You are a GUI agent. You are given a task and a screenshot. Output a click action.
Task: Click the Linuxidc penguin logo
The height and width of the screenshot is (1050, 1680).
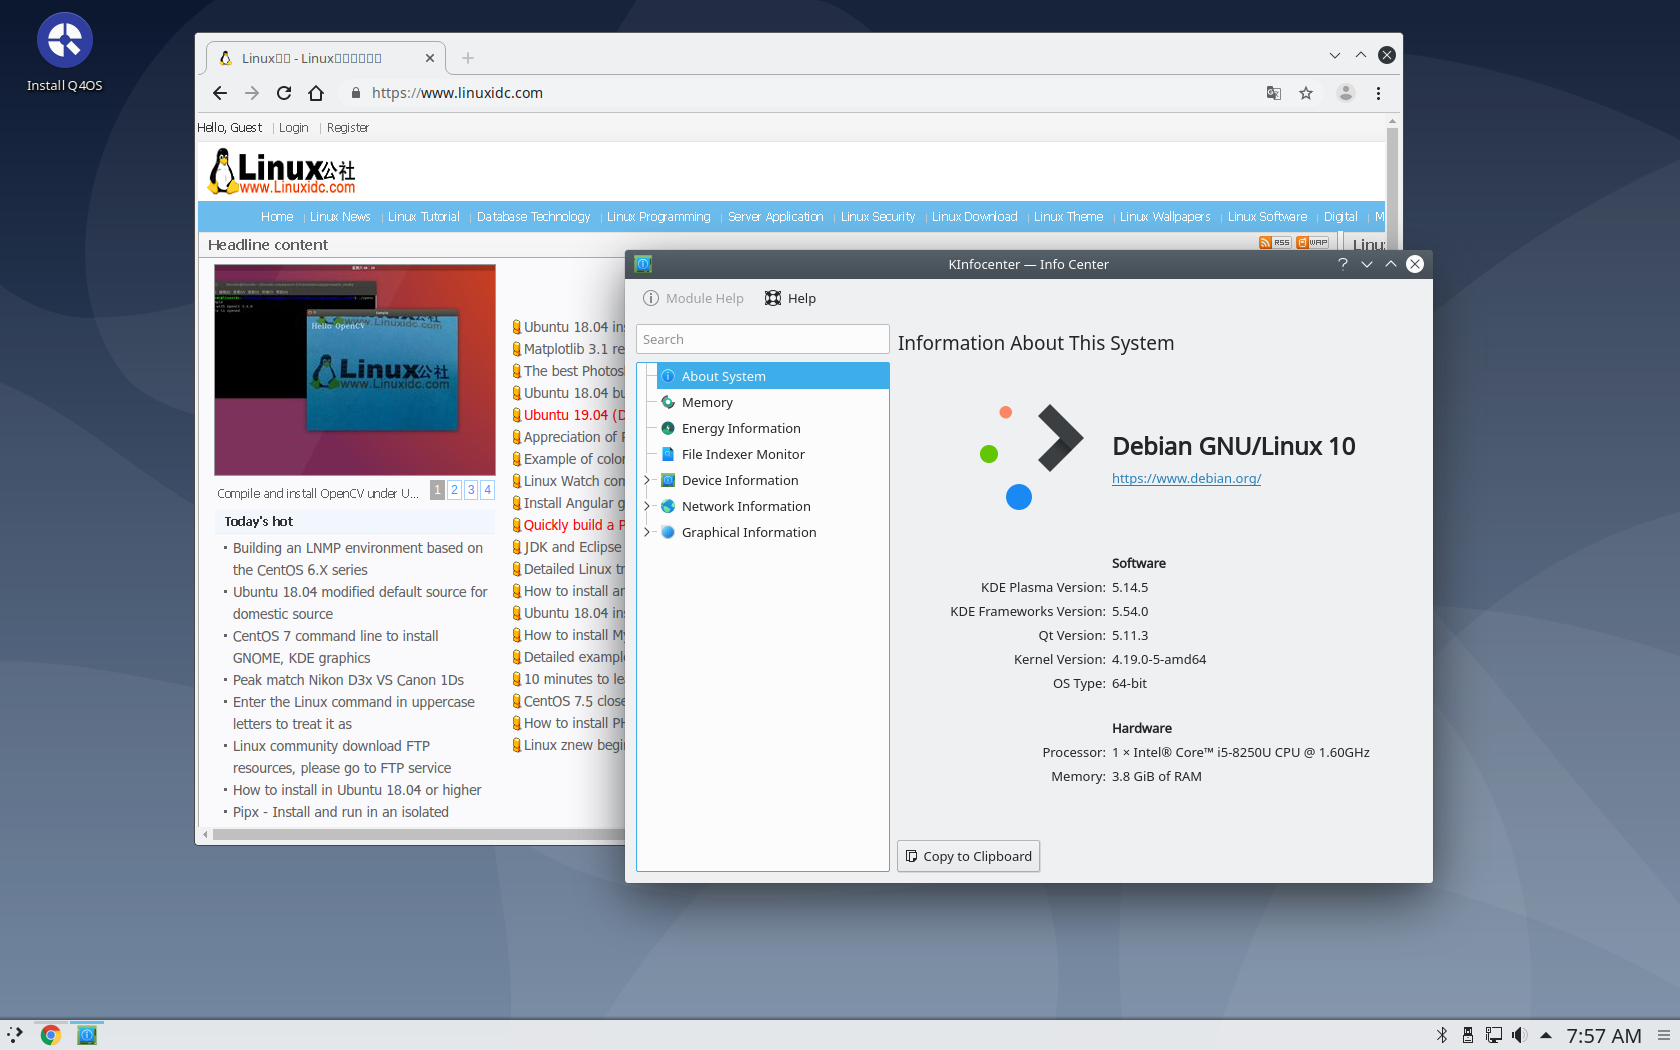(282, 171)
